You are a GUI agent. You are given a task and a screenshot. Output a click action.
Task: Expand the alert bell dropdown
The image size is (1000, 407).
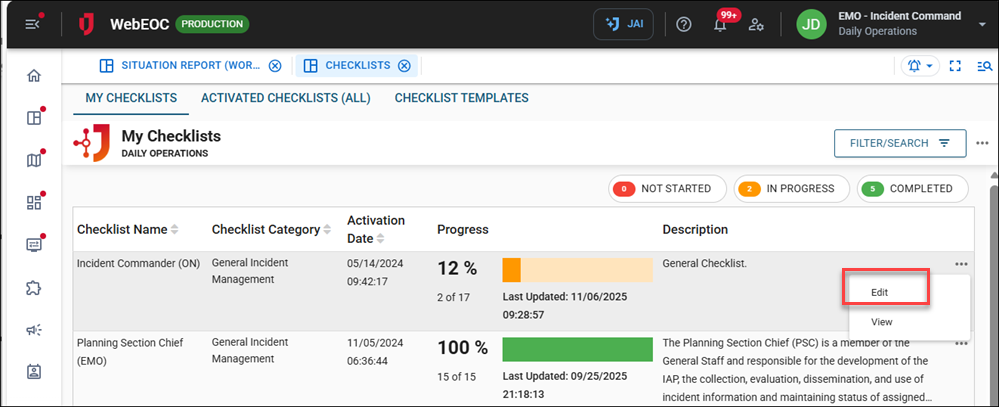click(x=919, y=66)
